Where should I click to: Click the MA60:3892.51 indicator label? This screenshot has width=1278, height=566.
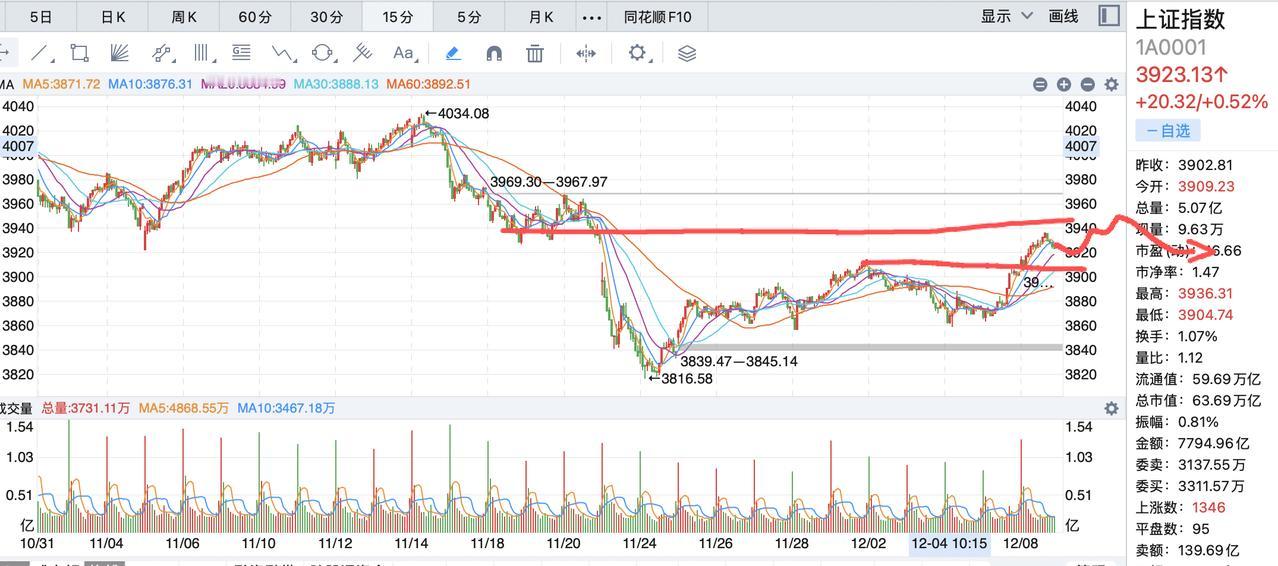tap(428, 85)
